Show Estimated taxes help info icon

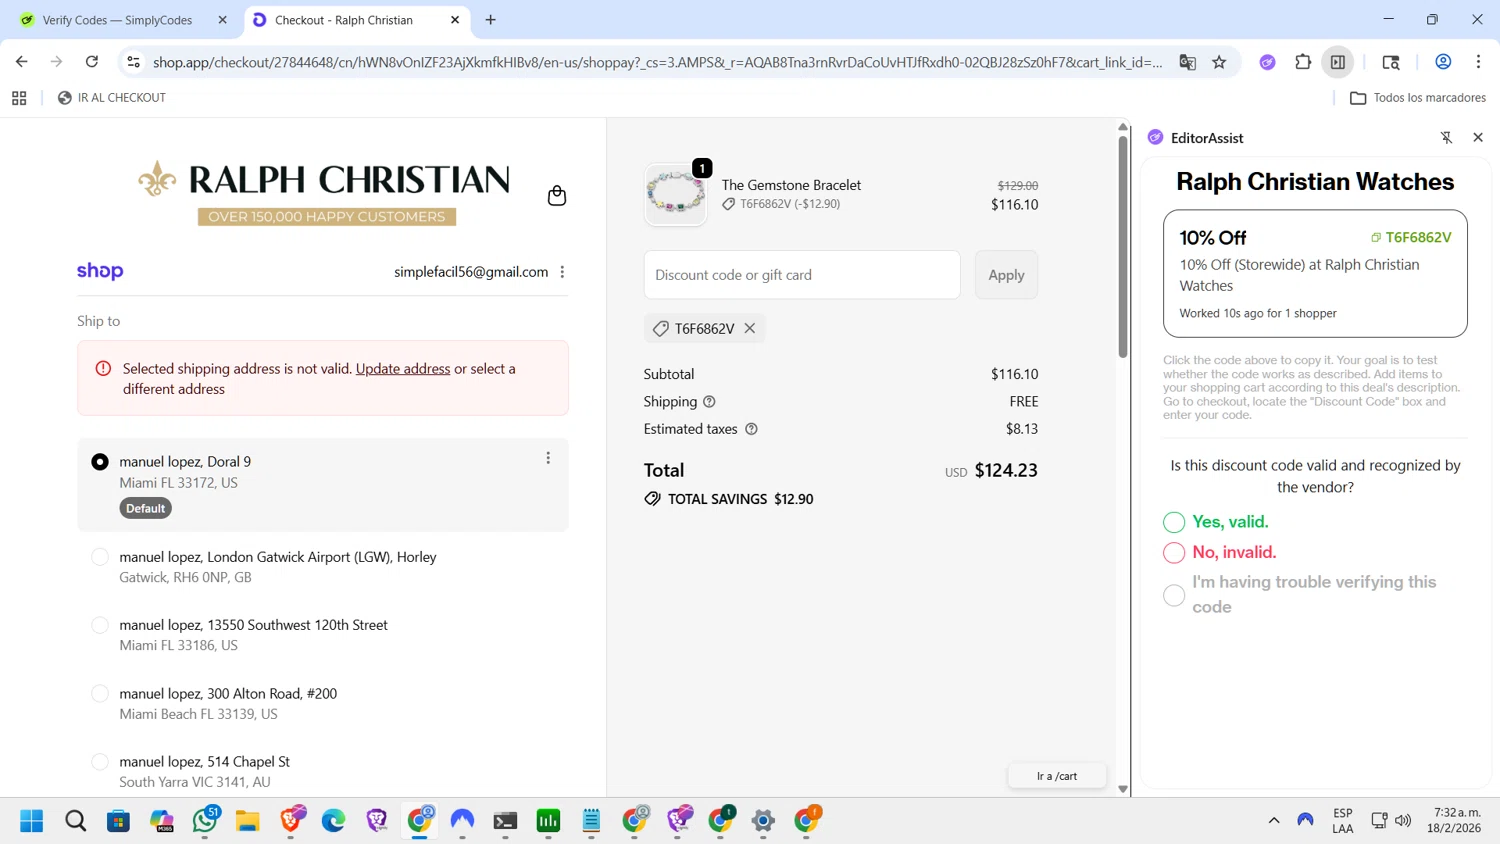click(x=751, y=429)
